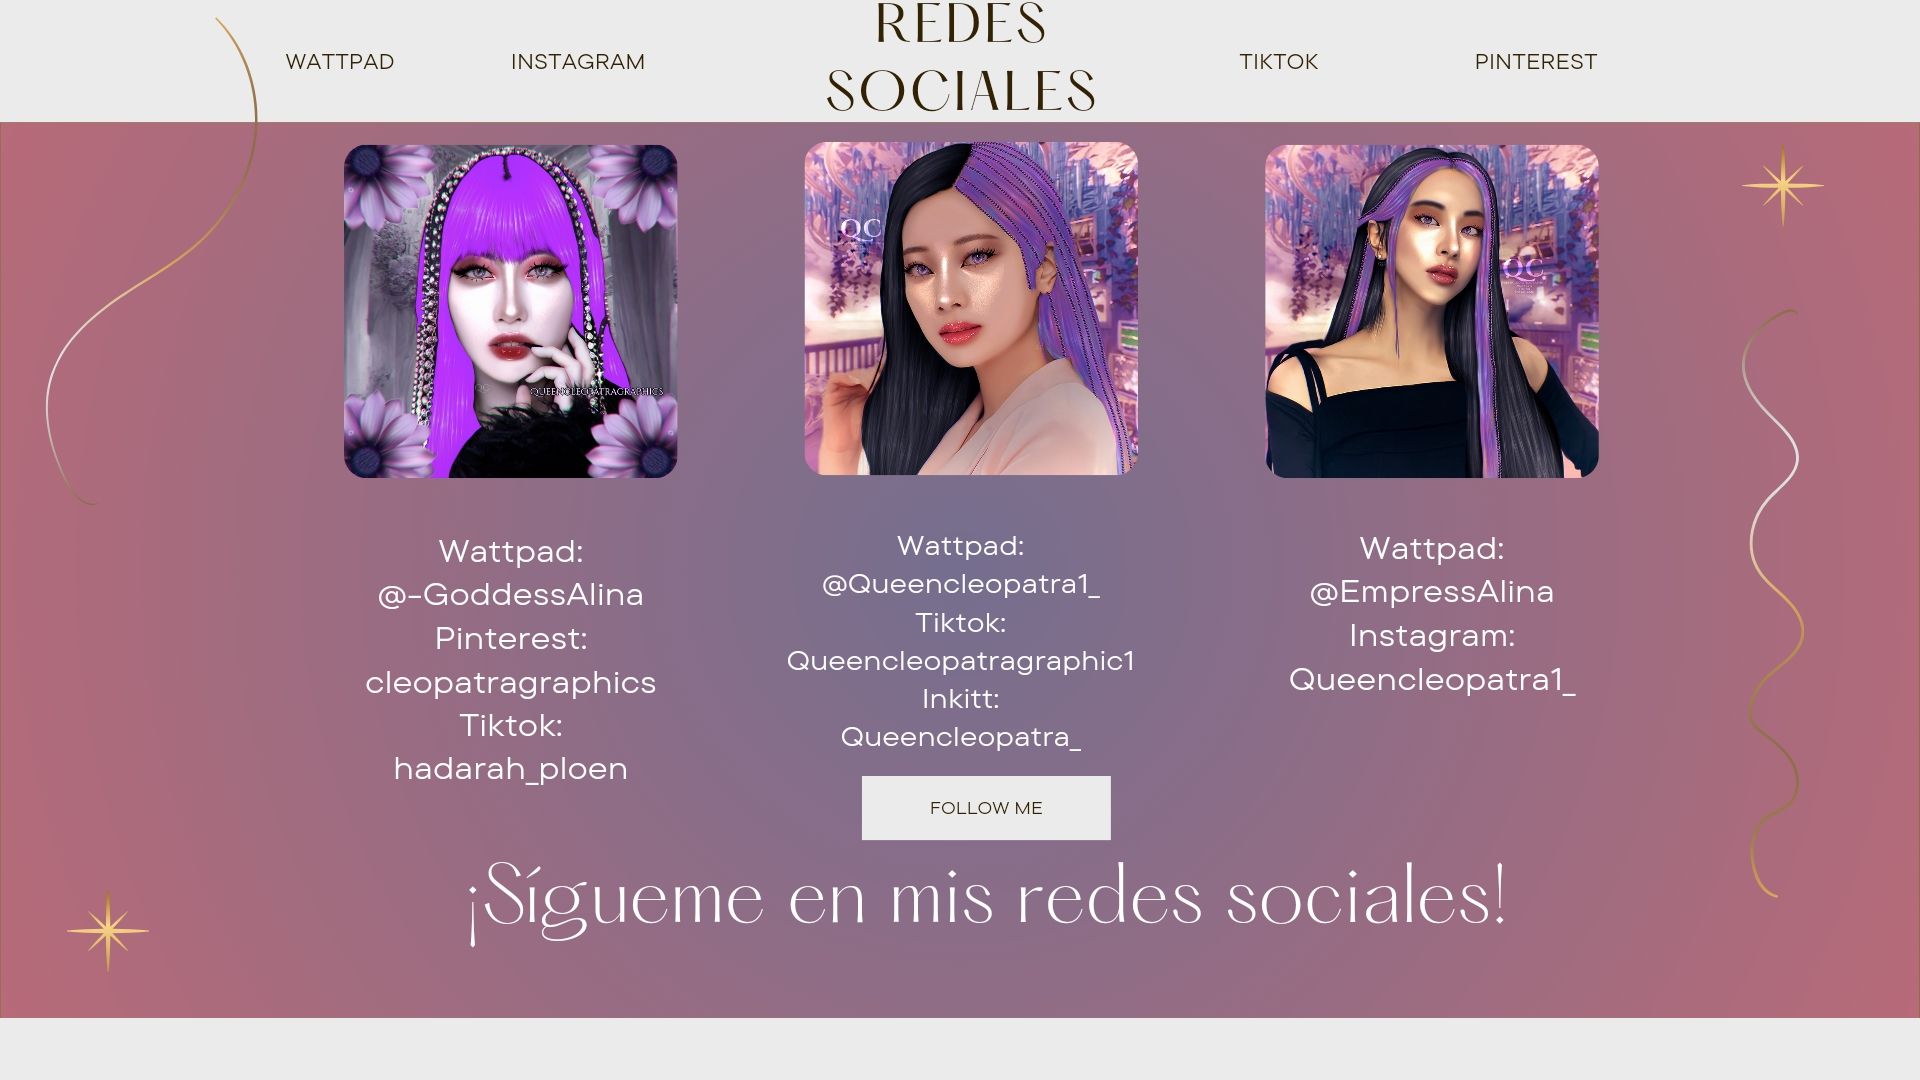Open the purple-bangs flower portrait image
This screenshot has height=1080, width=1920.
[x=511, y=311]
